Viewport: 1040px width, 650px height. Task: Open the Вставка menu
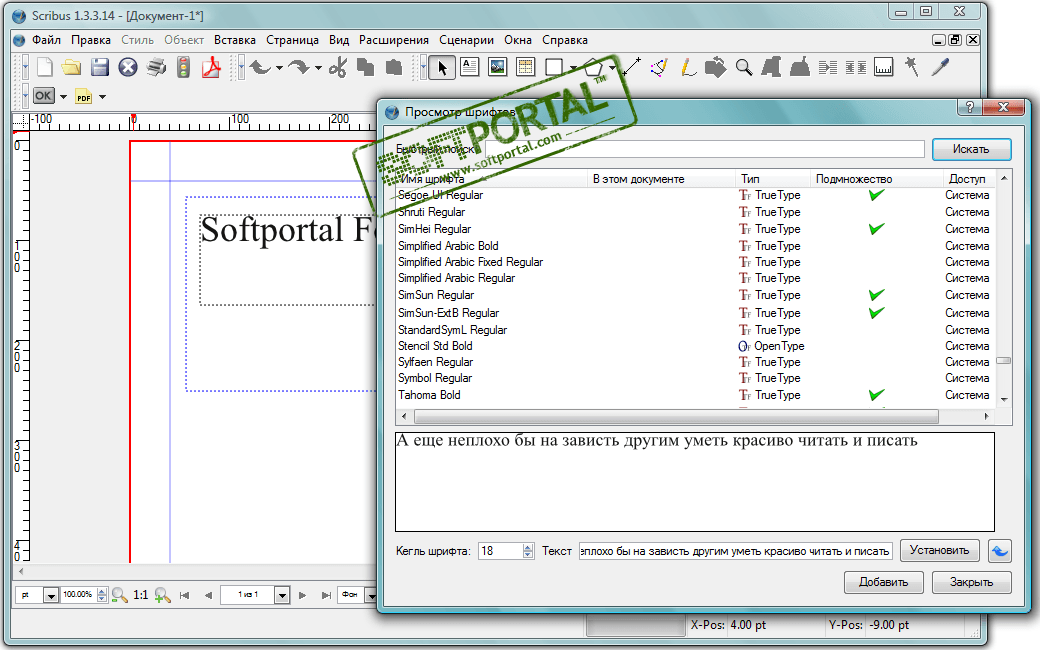235,40
